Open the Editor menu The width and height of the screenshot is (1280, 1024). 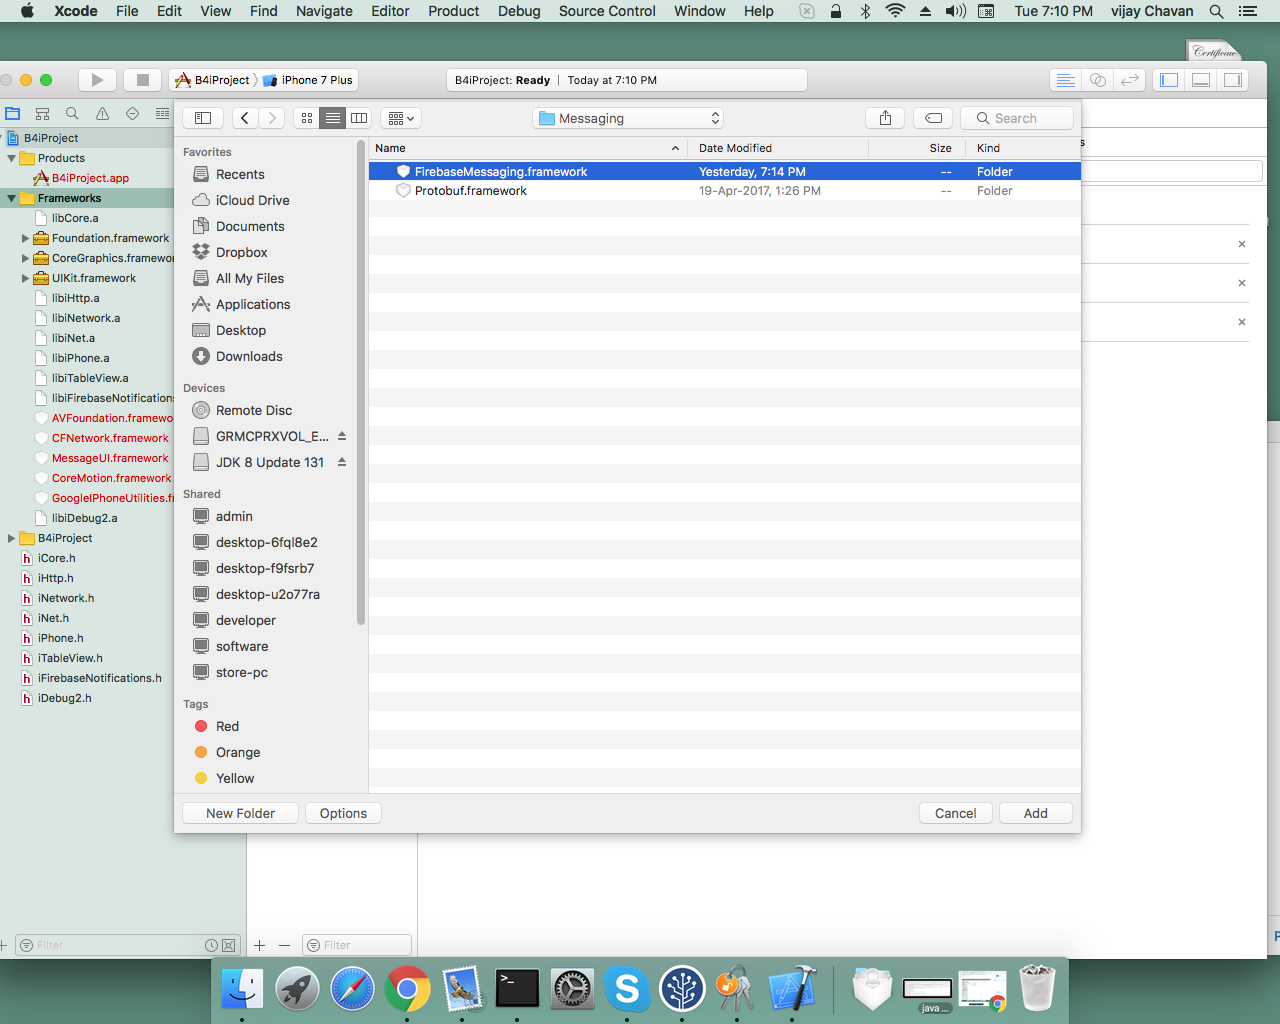point(390,11)
